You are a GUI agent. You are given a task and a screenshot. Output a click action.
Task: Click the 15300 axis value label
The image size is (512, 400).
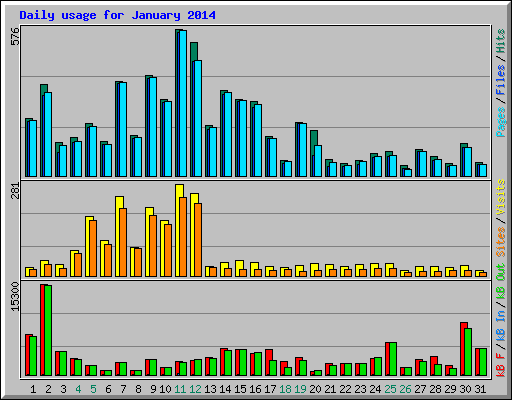(15, 297)
